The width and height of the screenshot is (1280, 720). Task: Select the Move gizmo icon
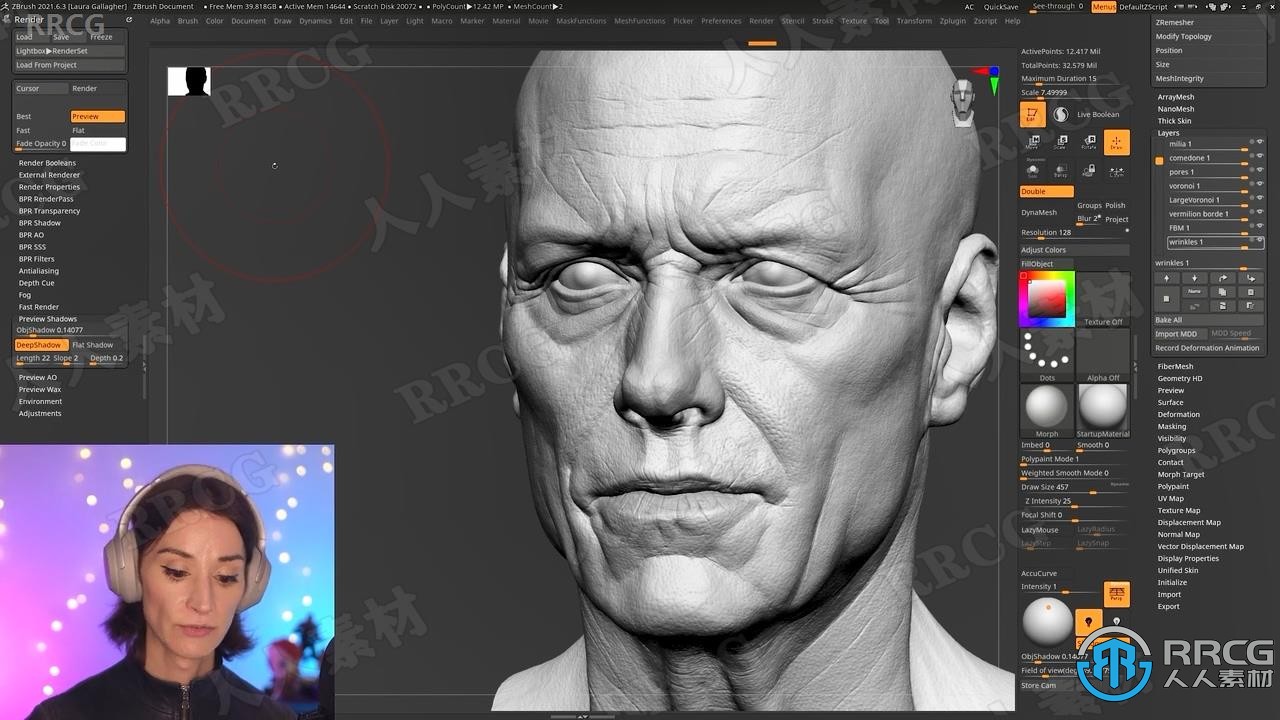[1033, 142]
